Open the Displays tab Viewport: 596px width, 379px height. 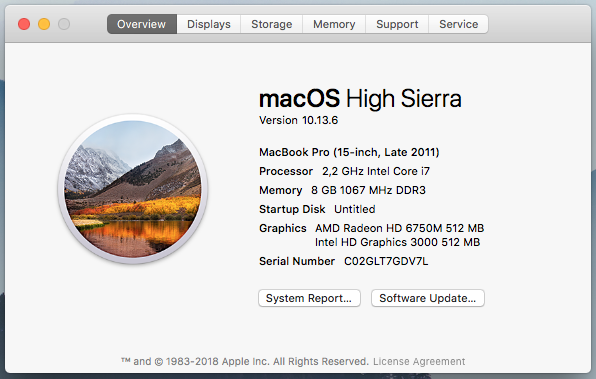coord(209,24)
